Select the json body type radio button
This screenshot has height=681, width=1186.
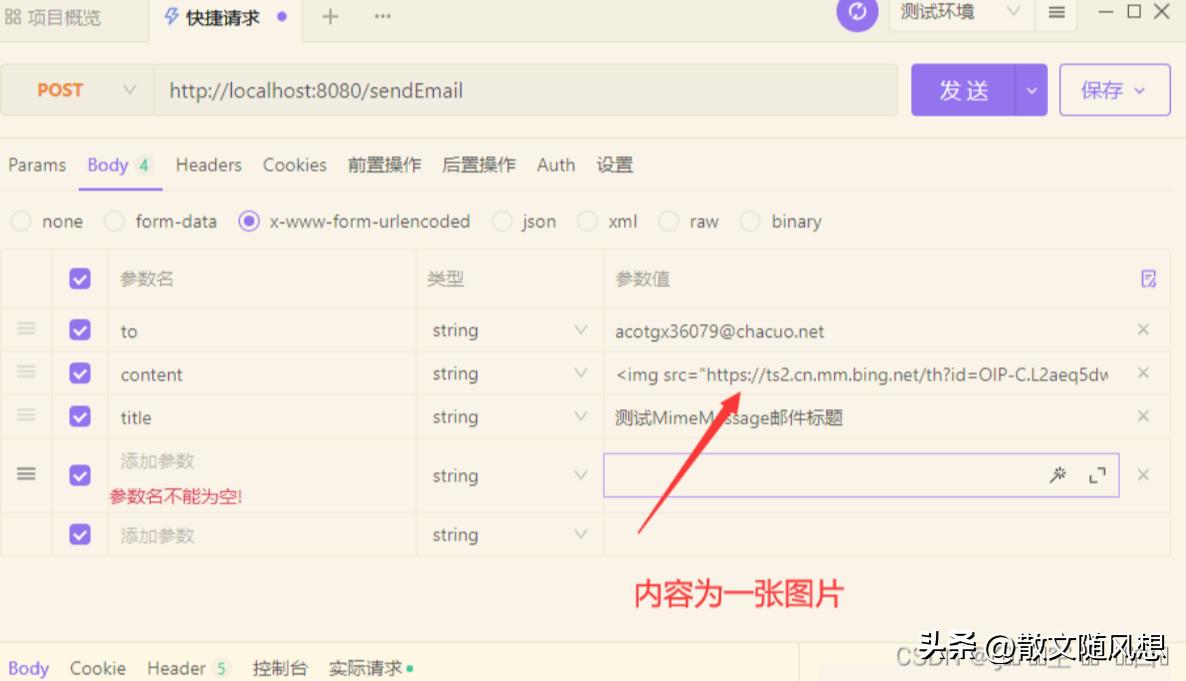501,221
